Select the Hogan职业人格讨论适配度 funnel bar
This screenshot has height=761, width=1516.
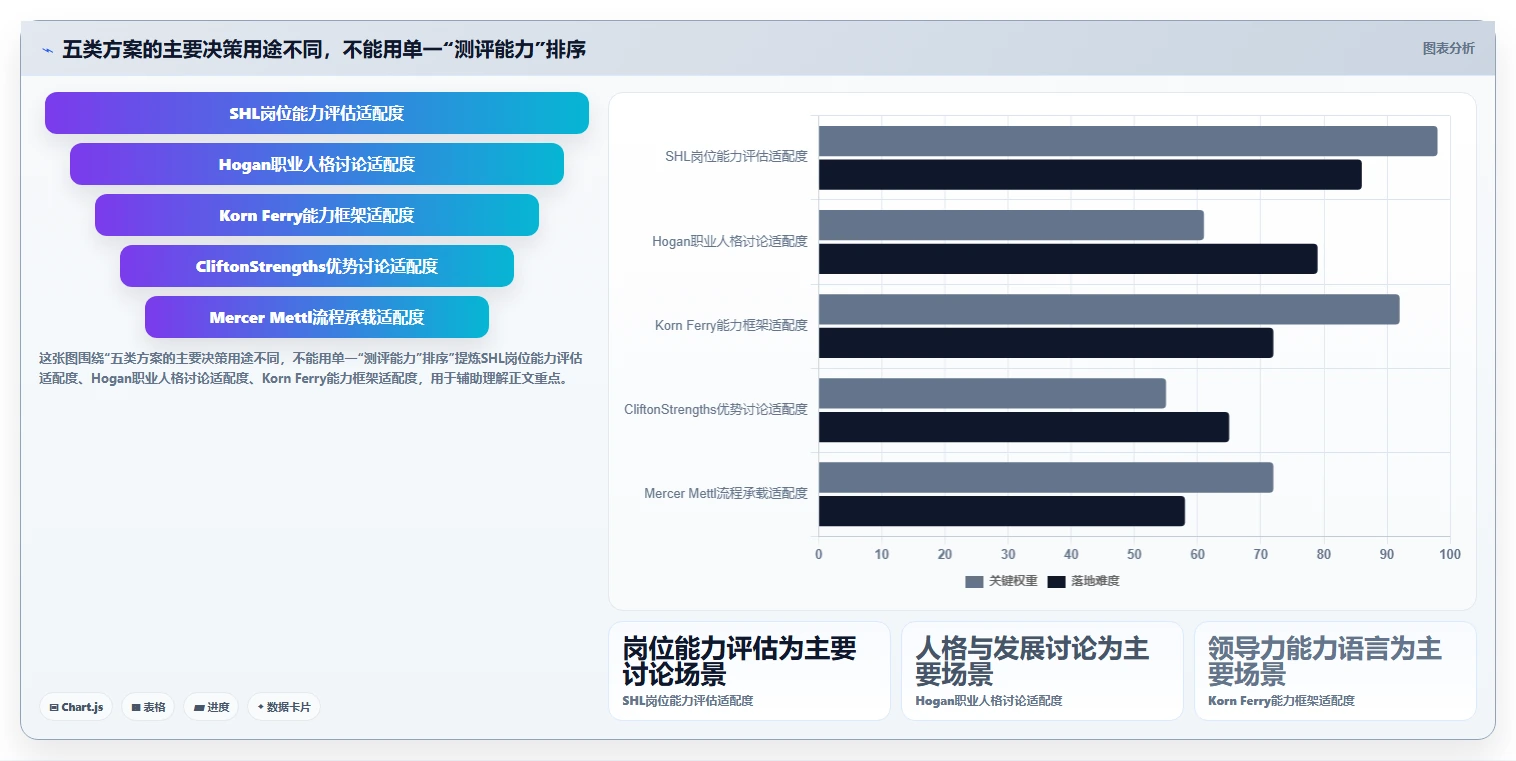click(x=317, y=164)
